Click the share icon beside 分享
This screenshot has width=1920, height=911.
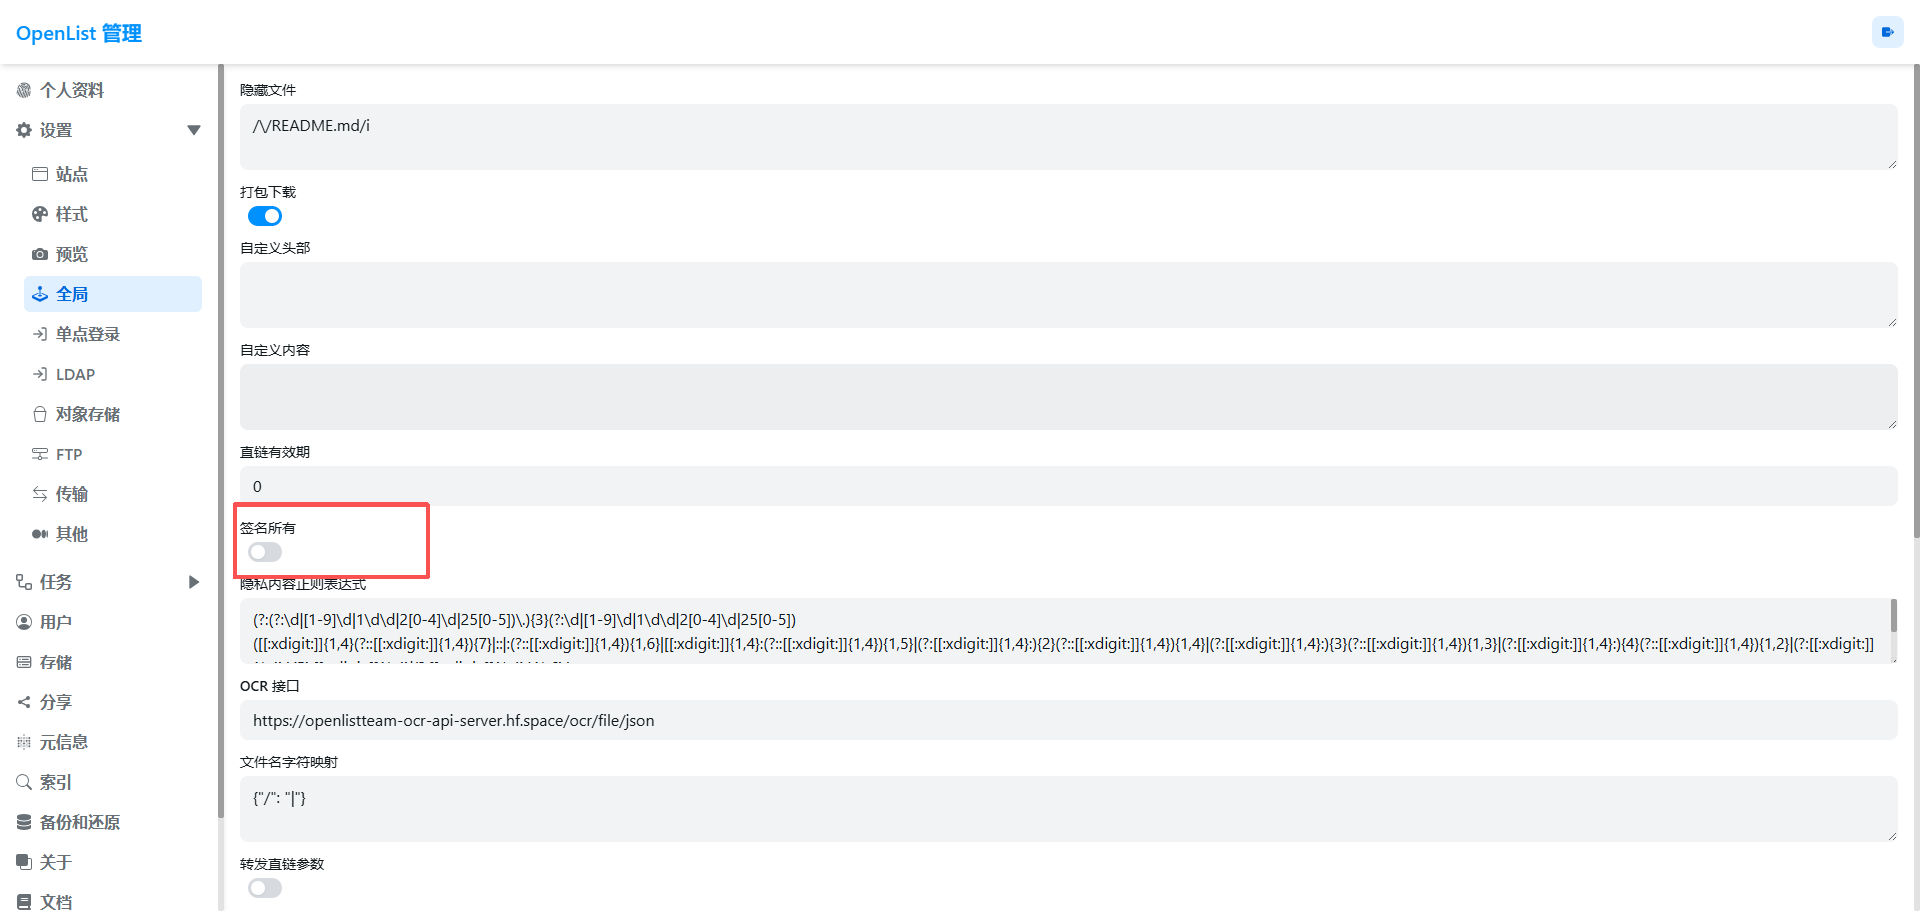tap(24, 702)
